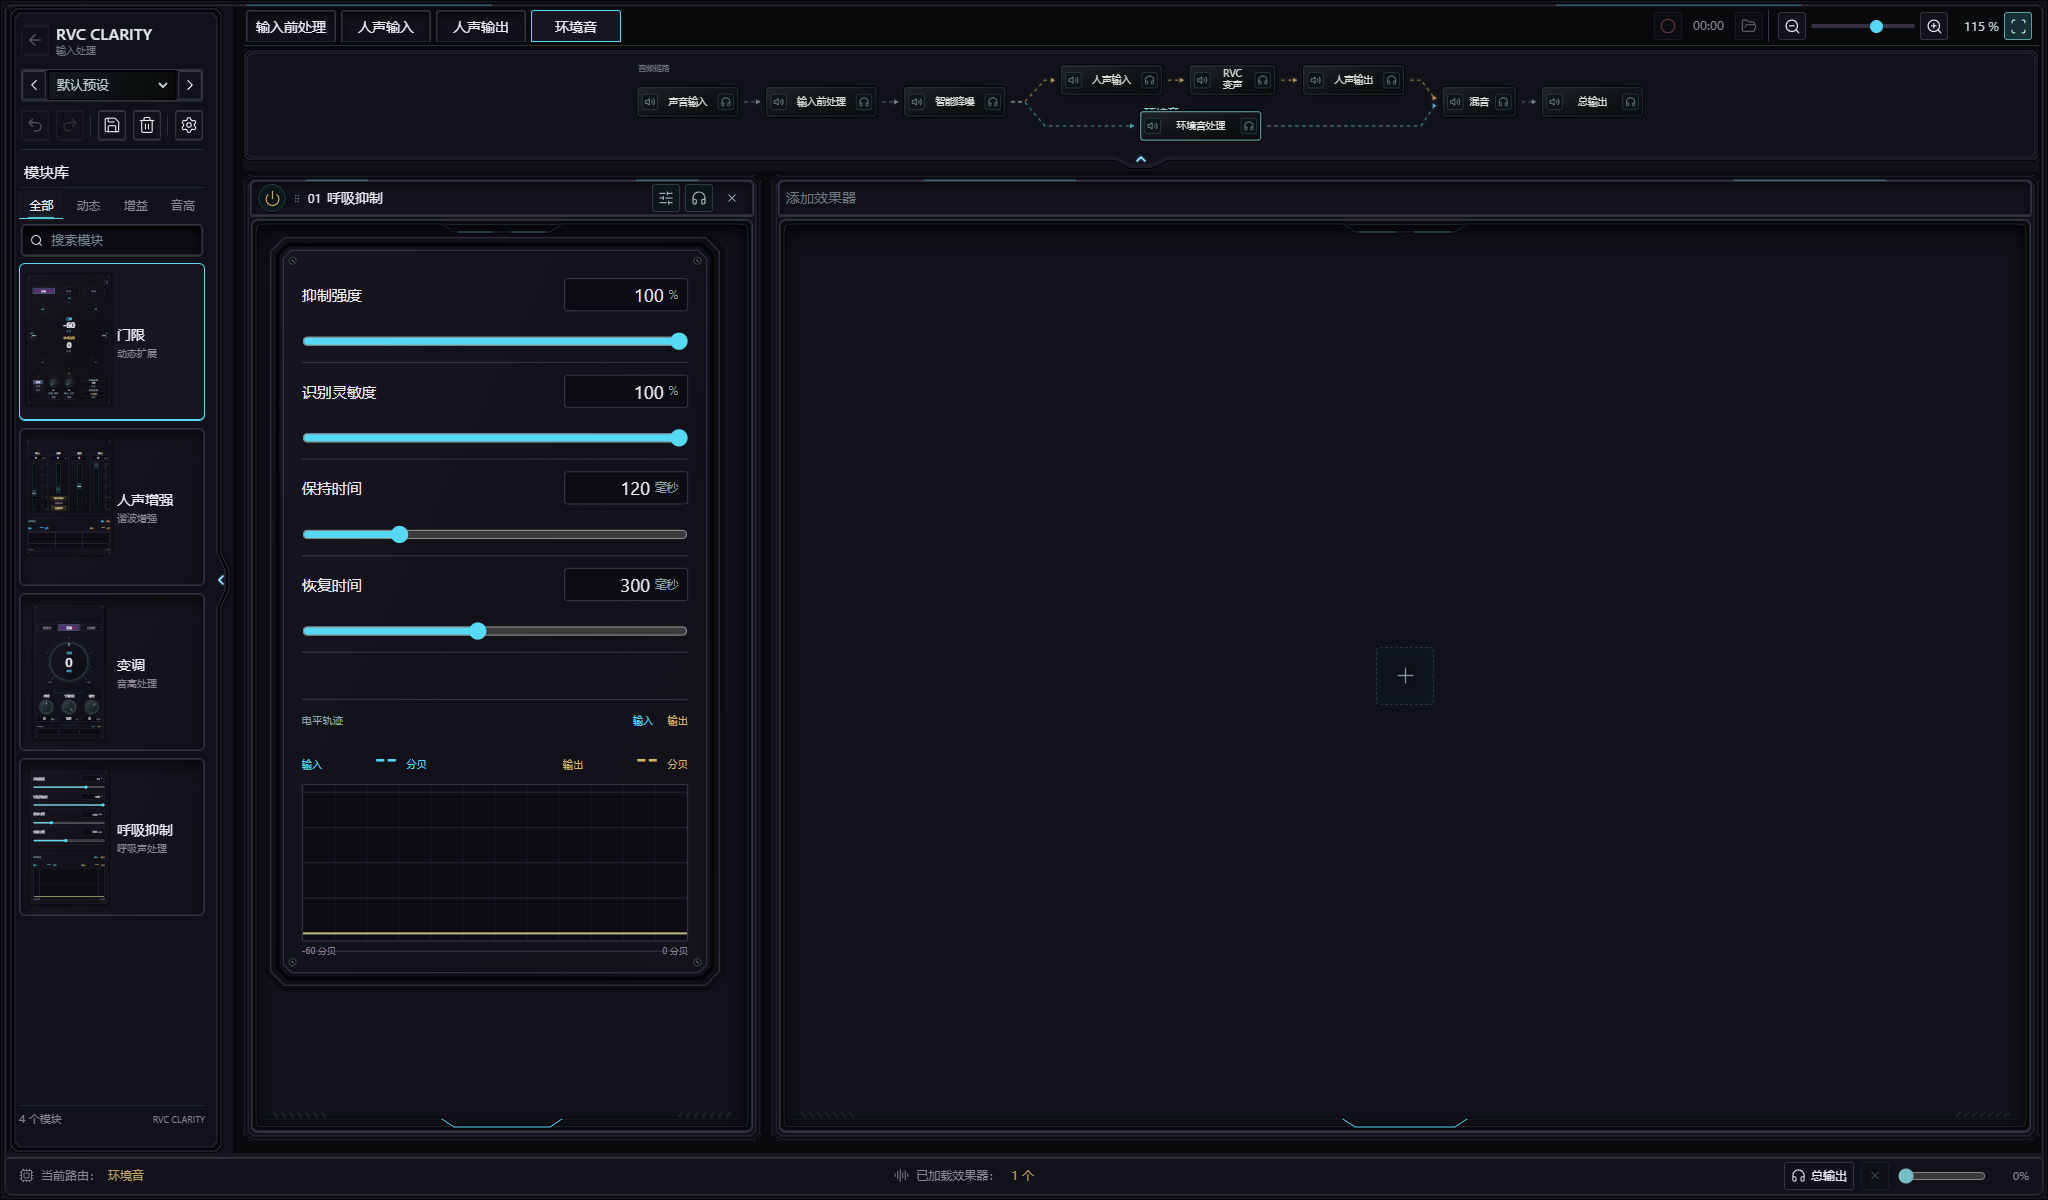Monitor the 人声输出 node via headphone icon

click(x=1392, y=80)
